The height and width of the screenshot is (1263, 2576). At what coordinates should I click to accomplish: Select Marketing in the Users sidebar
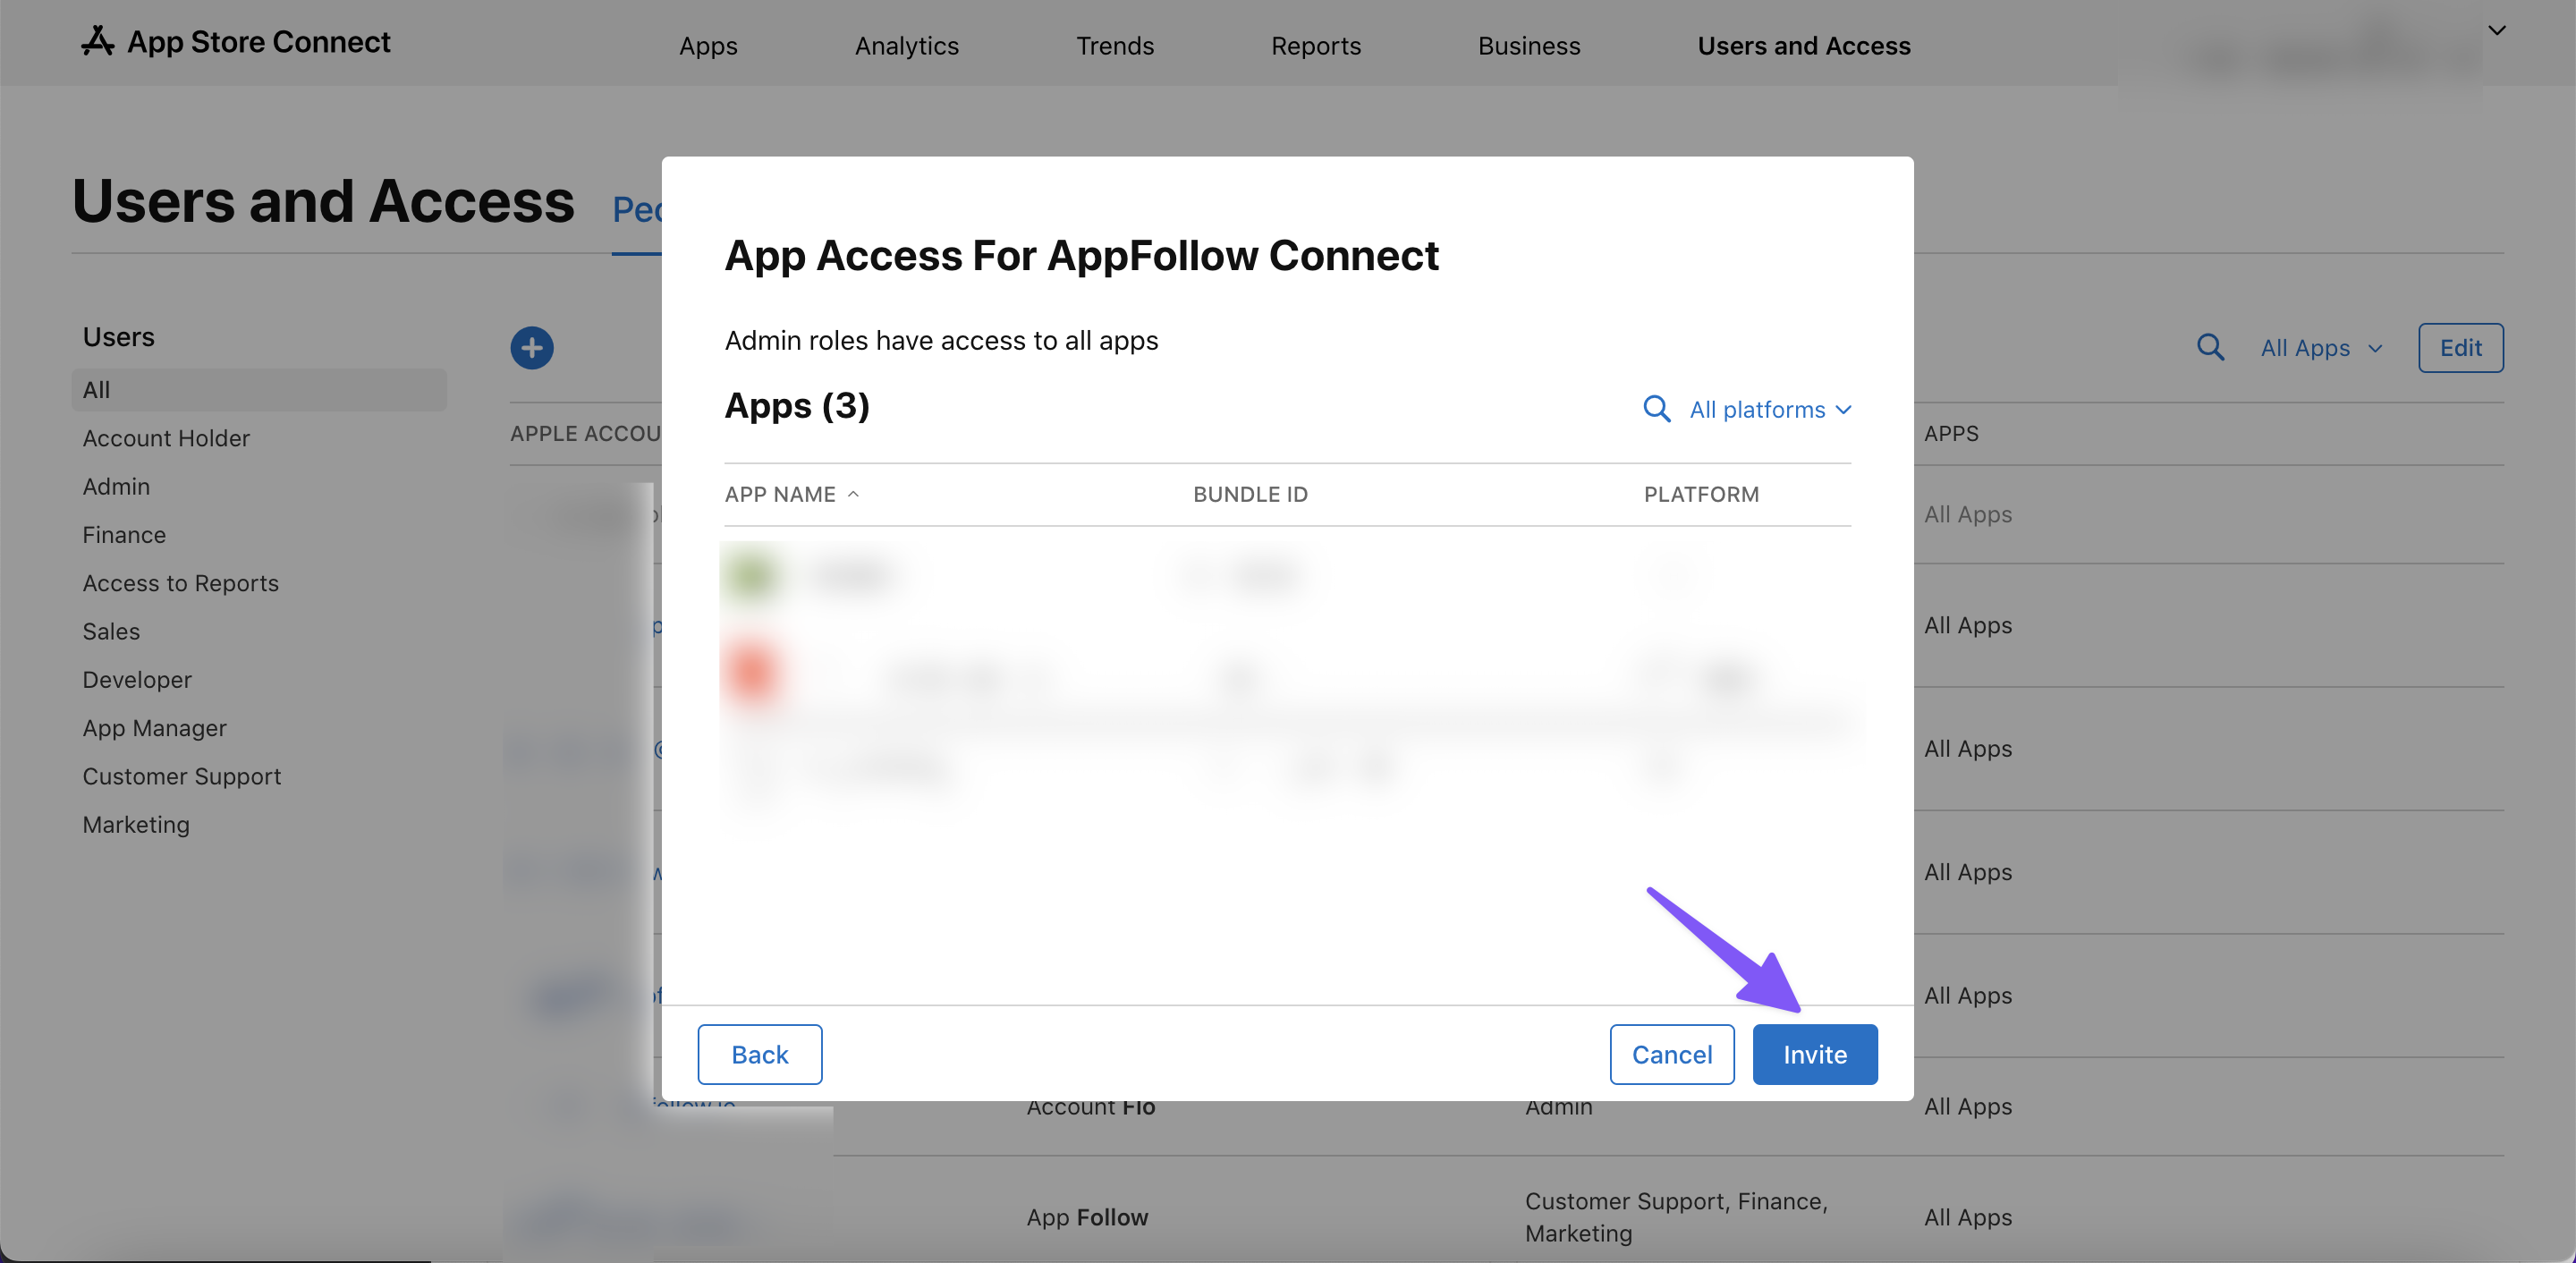136,825
